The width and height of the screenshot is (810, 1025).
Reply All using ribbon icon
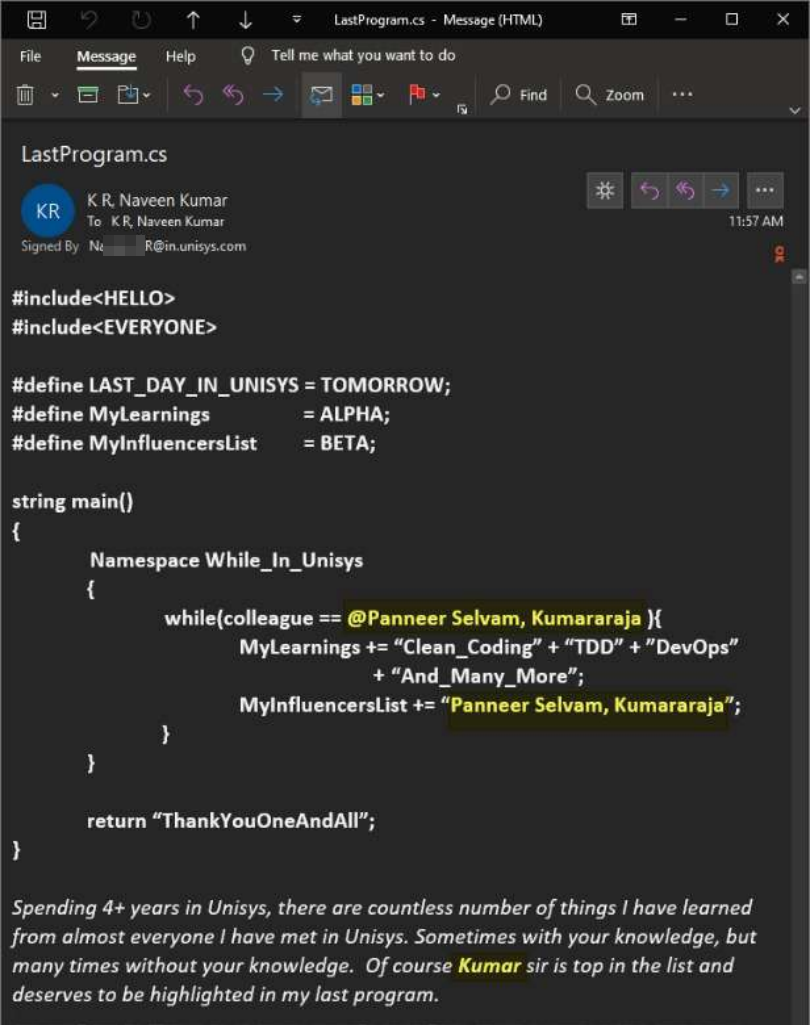click(233, 95)
